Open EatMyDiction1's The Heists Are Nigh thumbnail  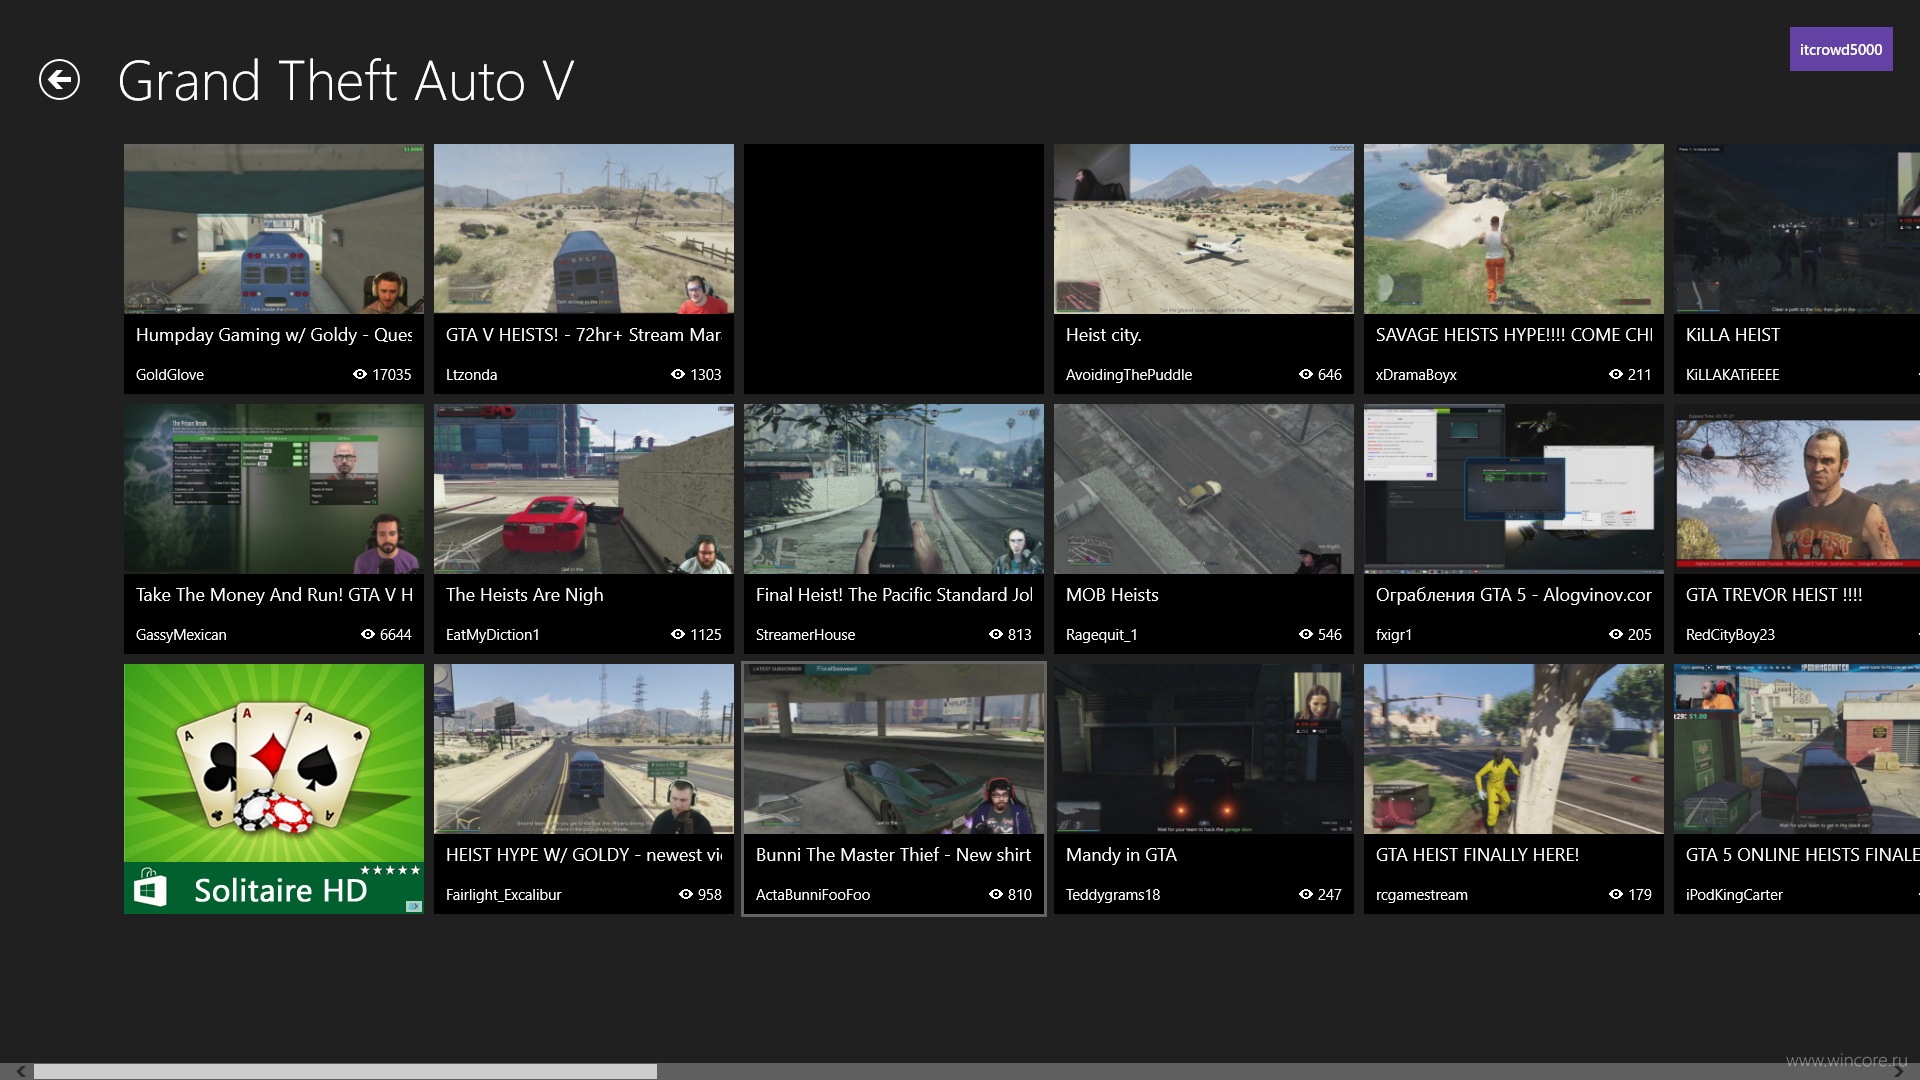(x=584, y=489)
